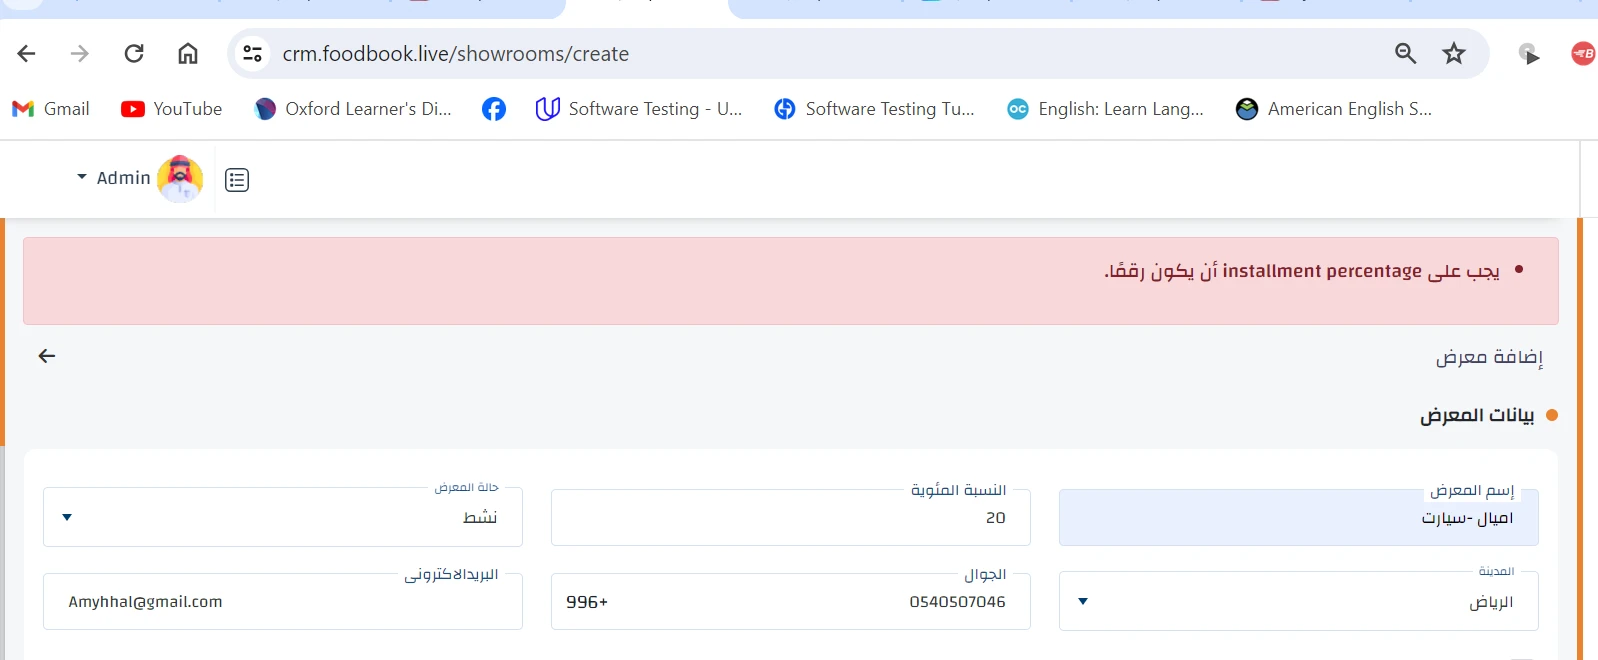Screen dimensions: 1598x660
Task: Open the حالة المعرض status dropdown
Action: pyautogui.click(x=282, y=518)
